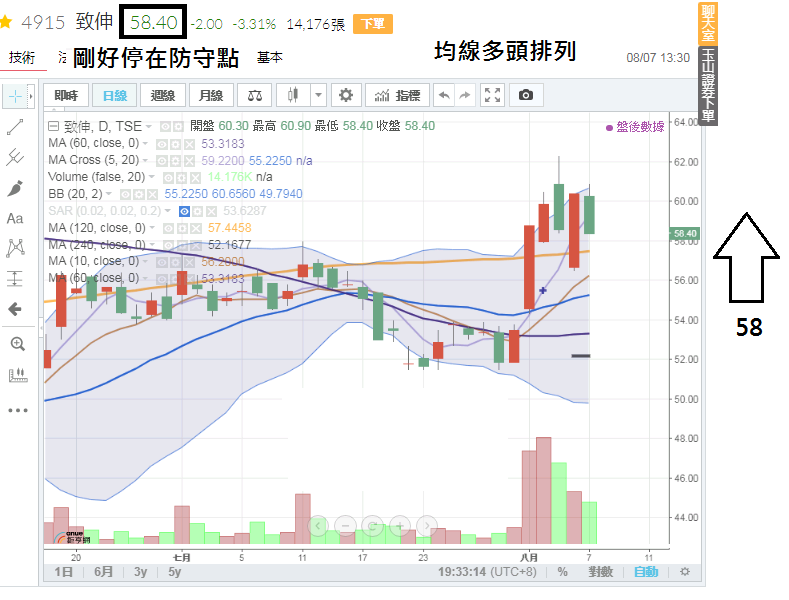Screen dimensions: 789x600
Task: Select the Aa text annotation tool
Action: pos(15,218)
